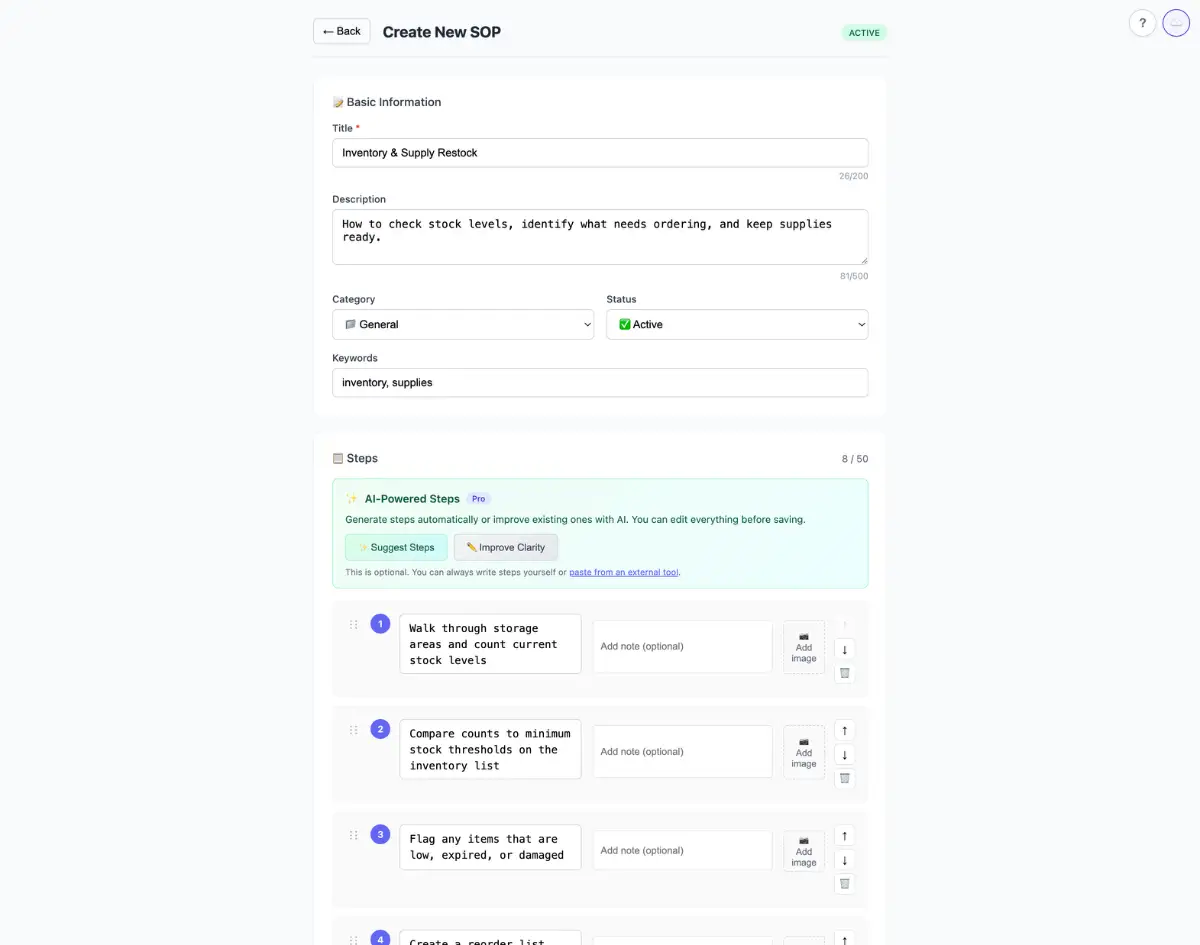Add image to step 1
Viewport: 1200px width, 945px height.
pos(804,647)
